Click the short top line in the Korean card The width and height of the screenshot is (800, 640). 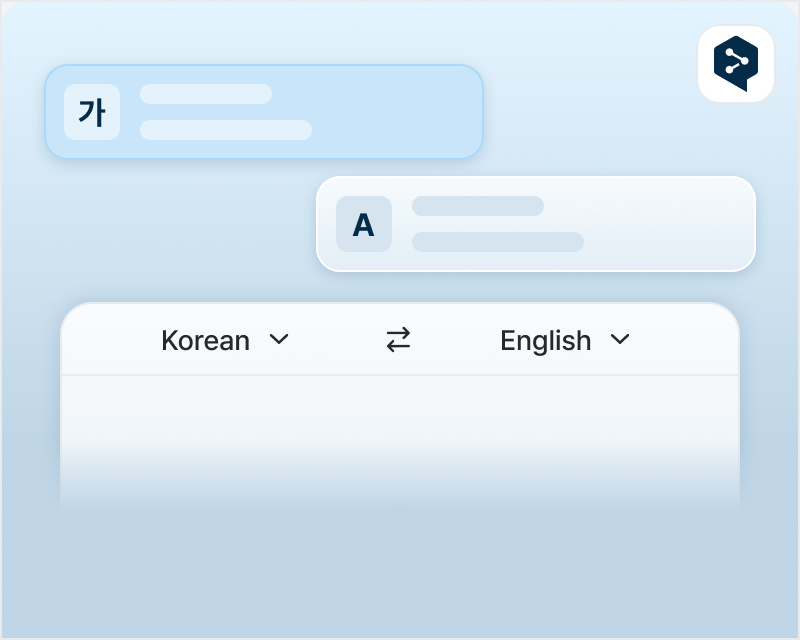tap(206, 94)
